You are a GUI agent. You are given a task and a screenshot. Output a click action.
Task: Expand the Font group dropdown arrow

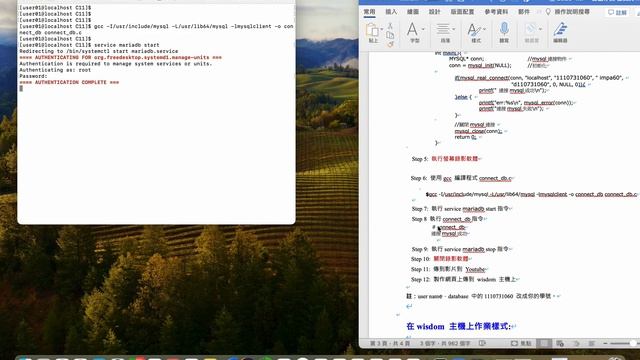(423, 29)
